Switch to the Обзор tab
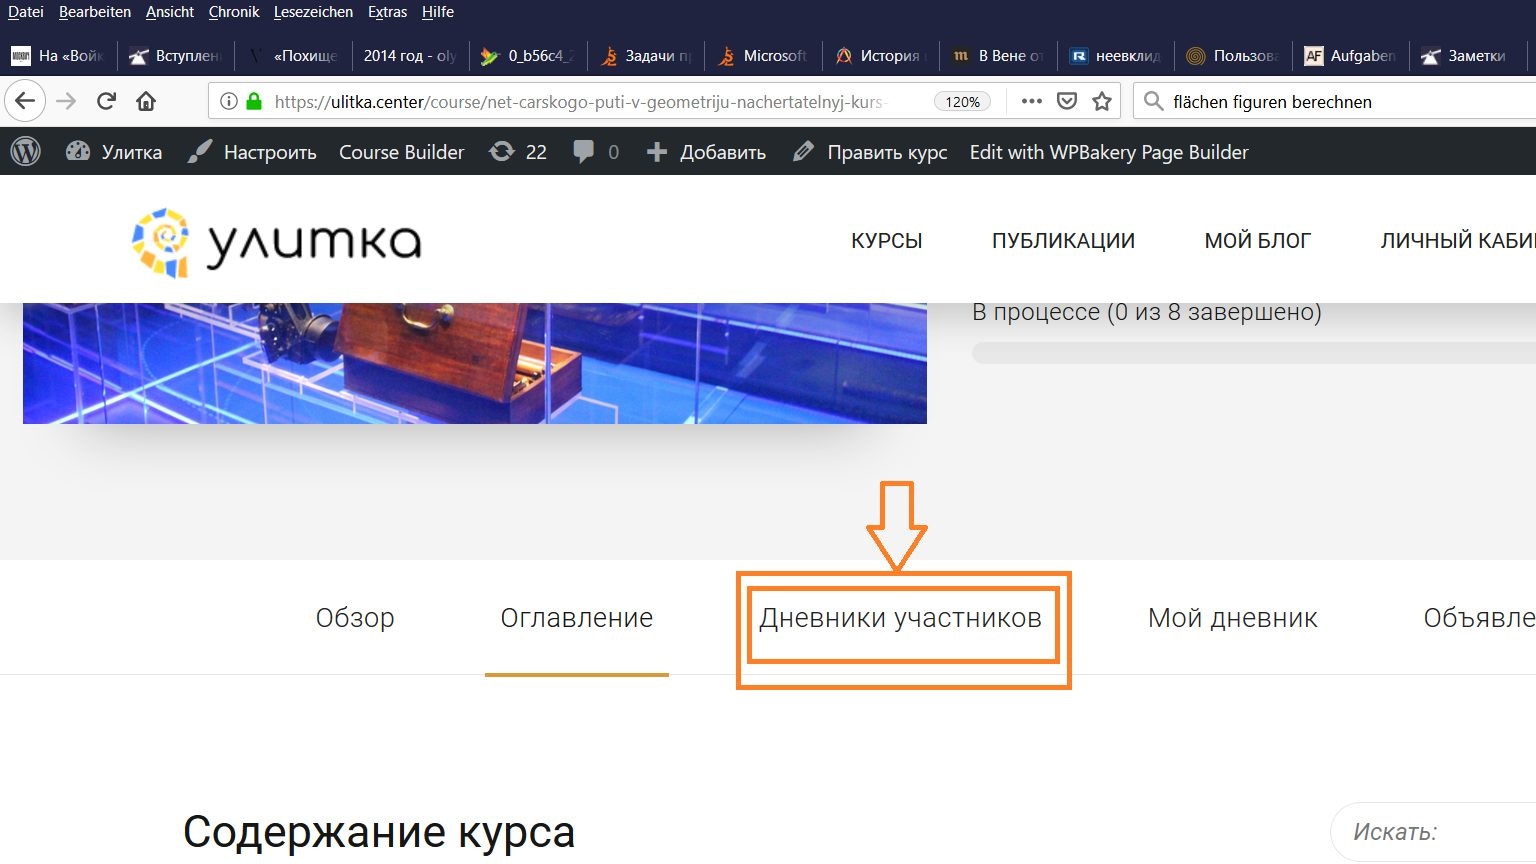Viewport: 1536px width, 864px height. [x=355, y=618]
